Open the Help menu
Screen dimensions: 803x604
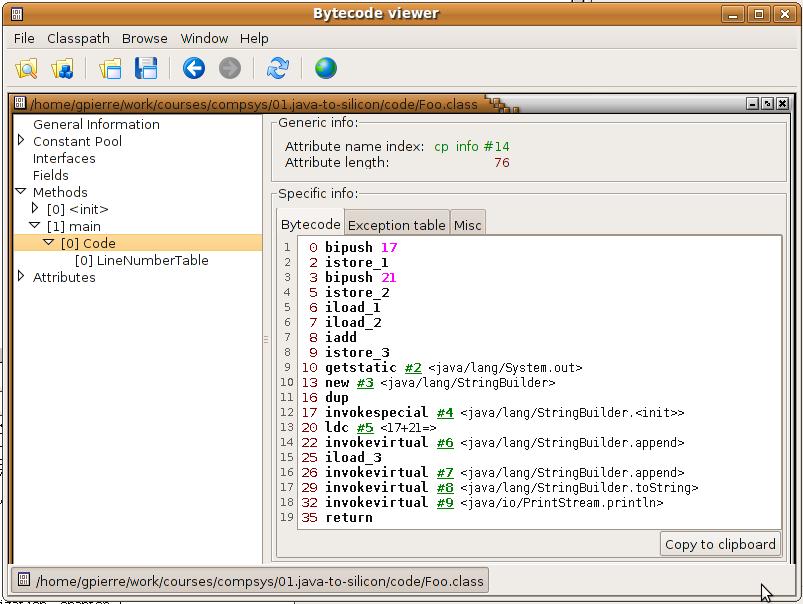254,38
